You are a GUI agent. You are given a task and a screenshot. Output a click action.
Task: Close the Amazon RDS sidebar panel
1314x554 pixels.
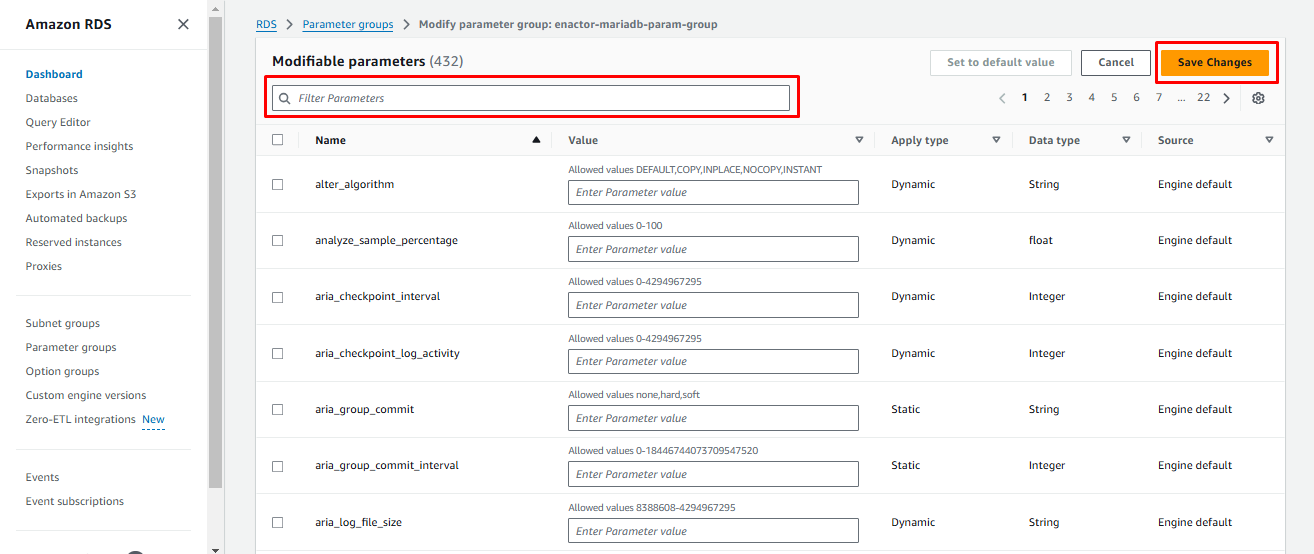tap(183, 24)
